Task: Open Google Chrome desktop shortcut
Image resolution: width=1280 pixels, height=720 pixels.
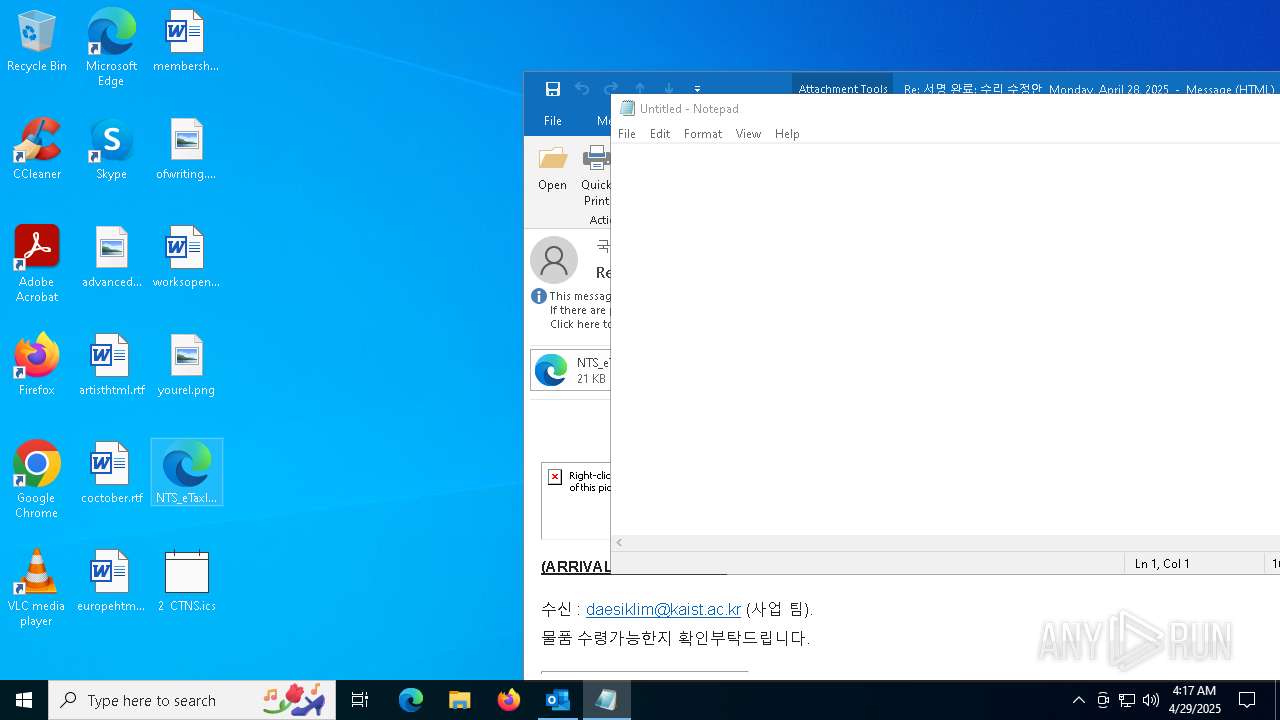Action: (x=37, y=480)
